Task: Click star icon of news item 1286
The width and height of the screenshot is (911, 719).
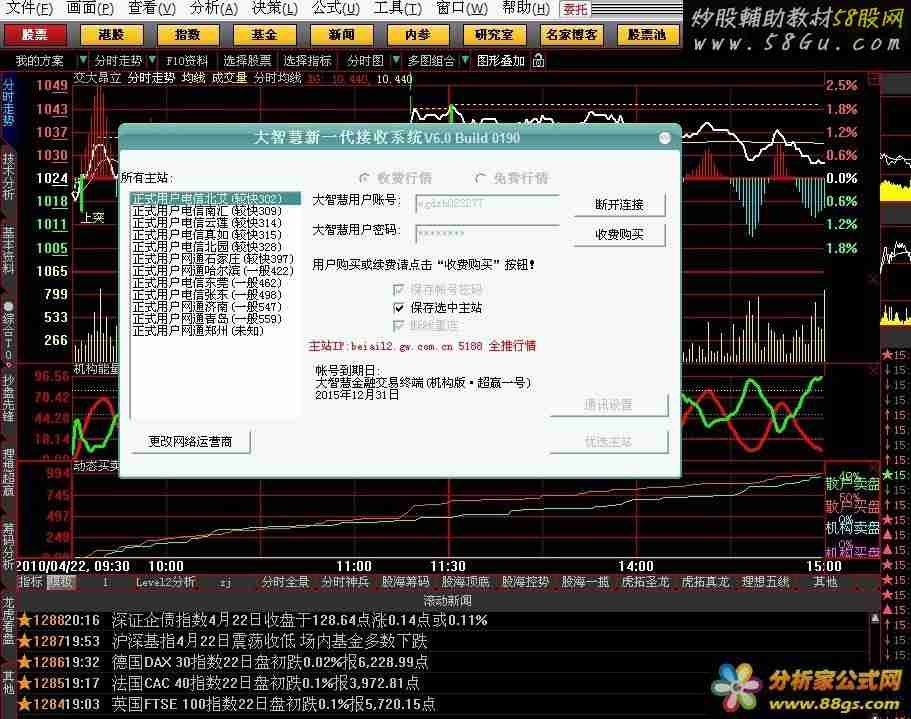Action: (x=24, y=662)
